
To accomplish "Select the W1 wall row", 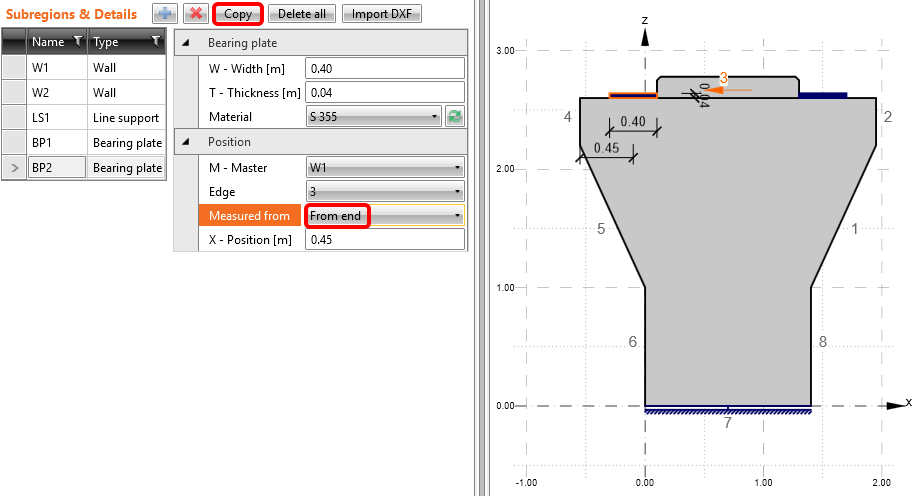I will (95, 68).
